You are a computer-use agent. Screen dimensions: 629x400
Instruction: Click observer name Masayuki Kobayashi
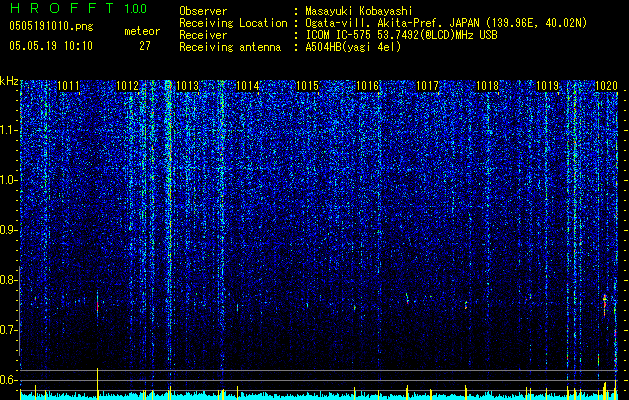click(359, 11)
